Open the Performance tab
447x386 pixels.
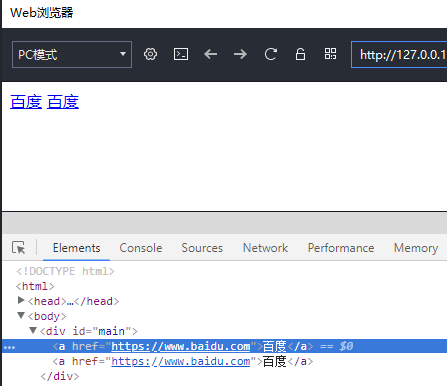(x=341, y=248)
